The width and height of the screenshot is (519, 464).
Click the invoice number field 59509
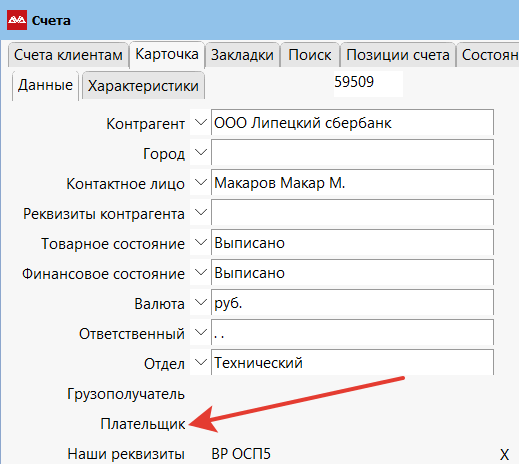pyautogui.click(x=368, y=83)
